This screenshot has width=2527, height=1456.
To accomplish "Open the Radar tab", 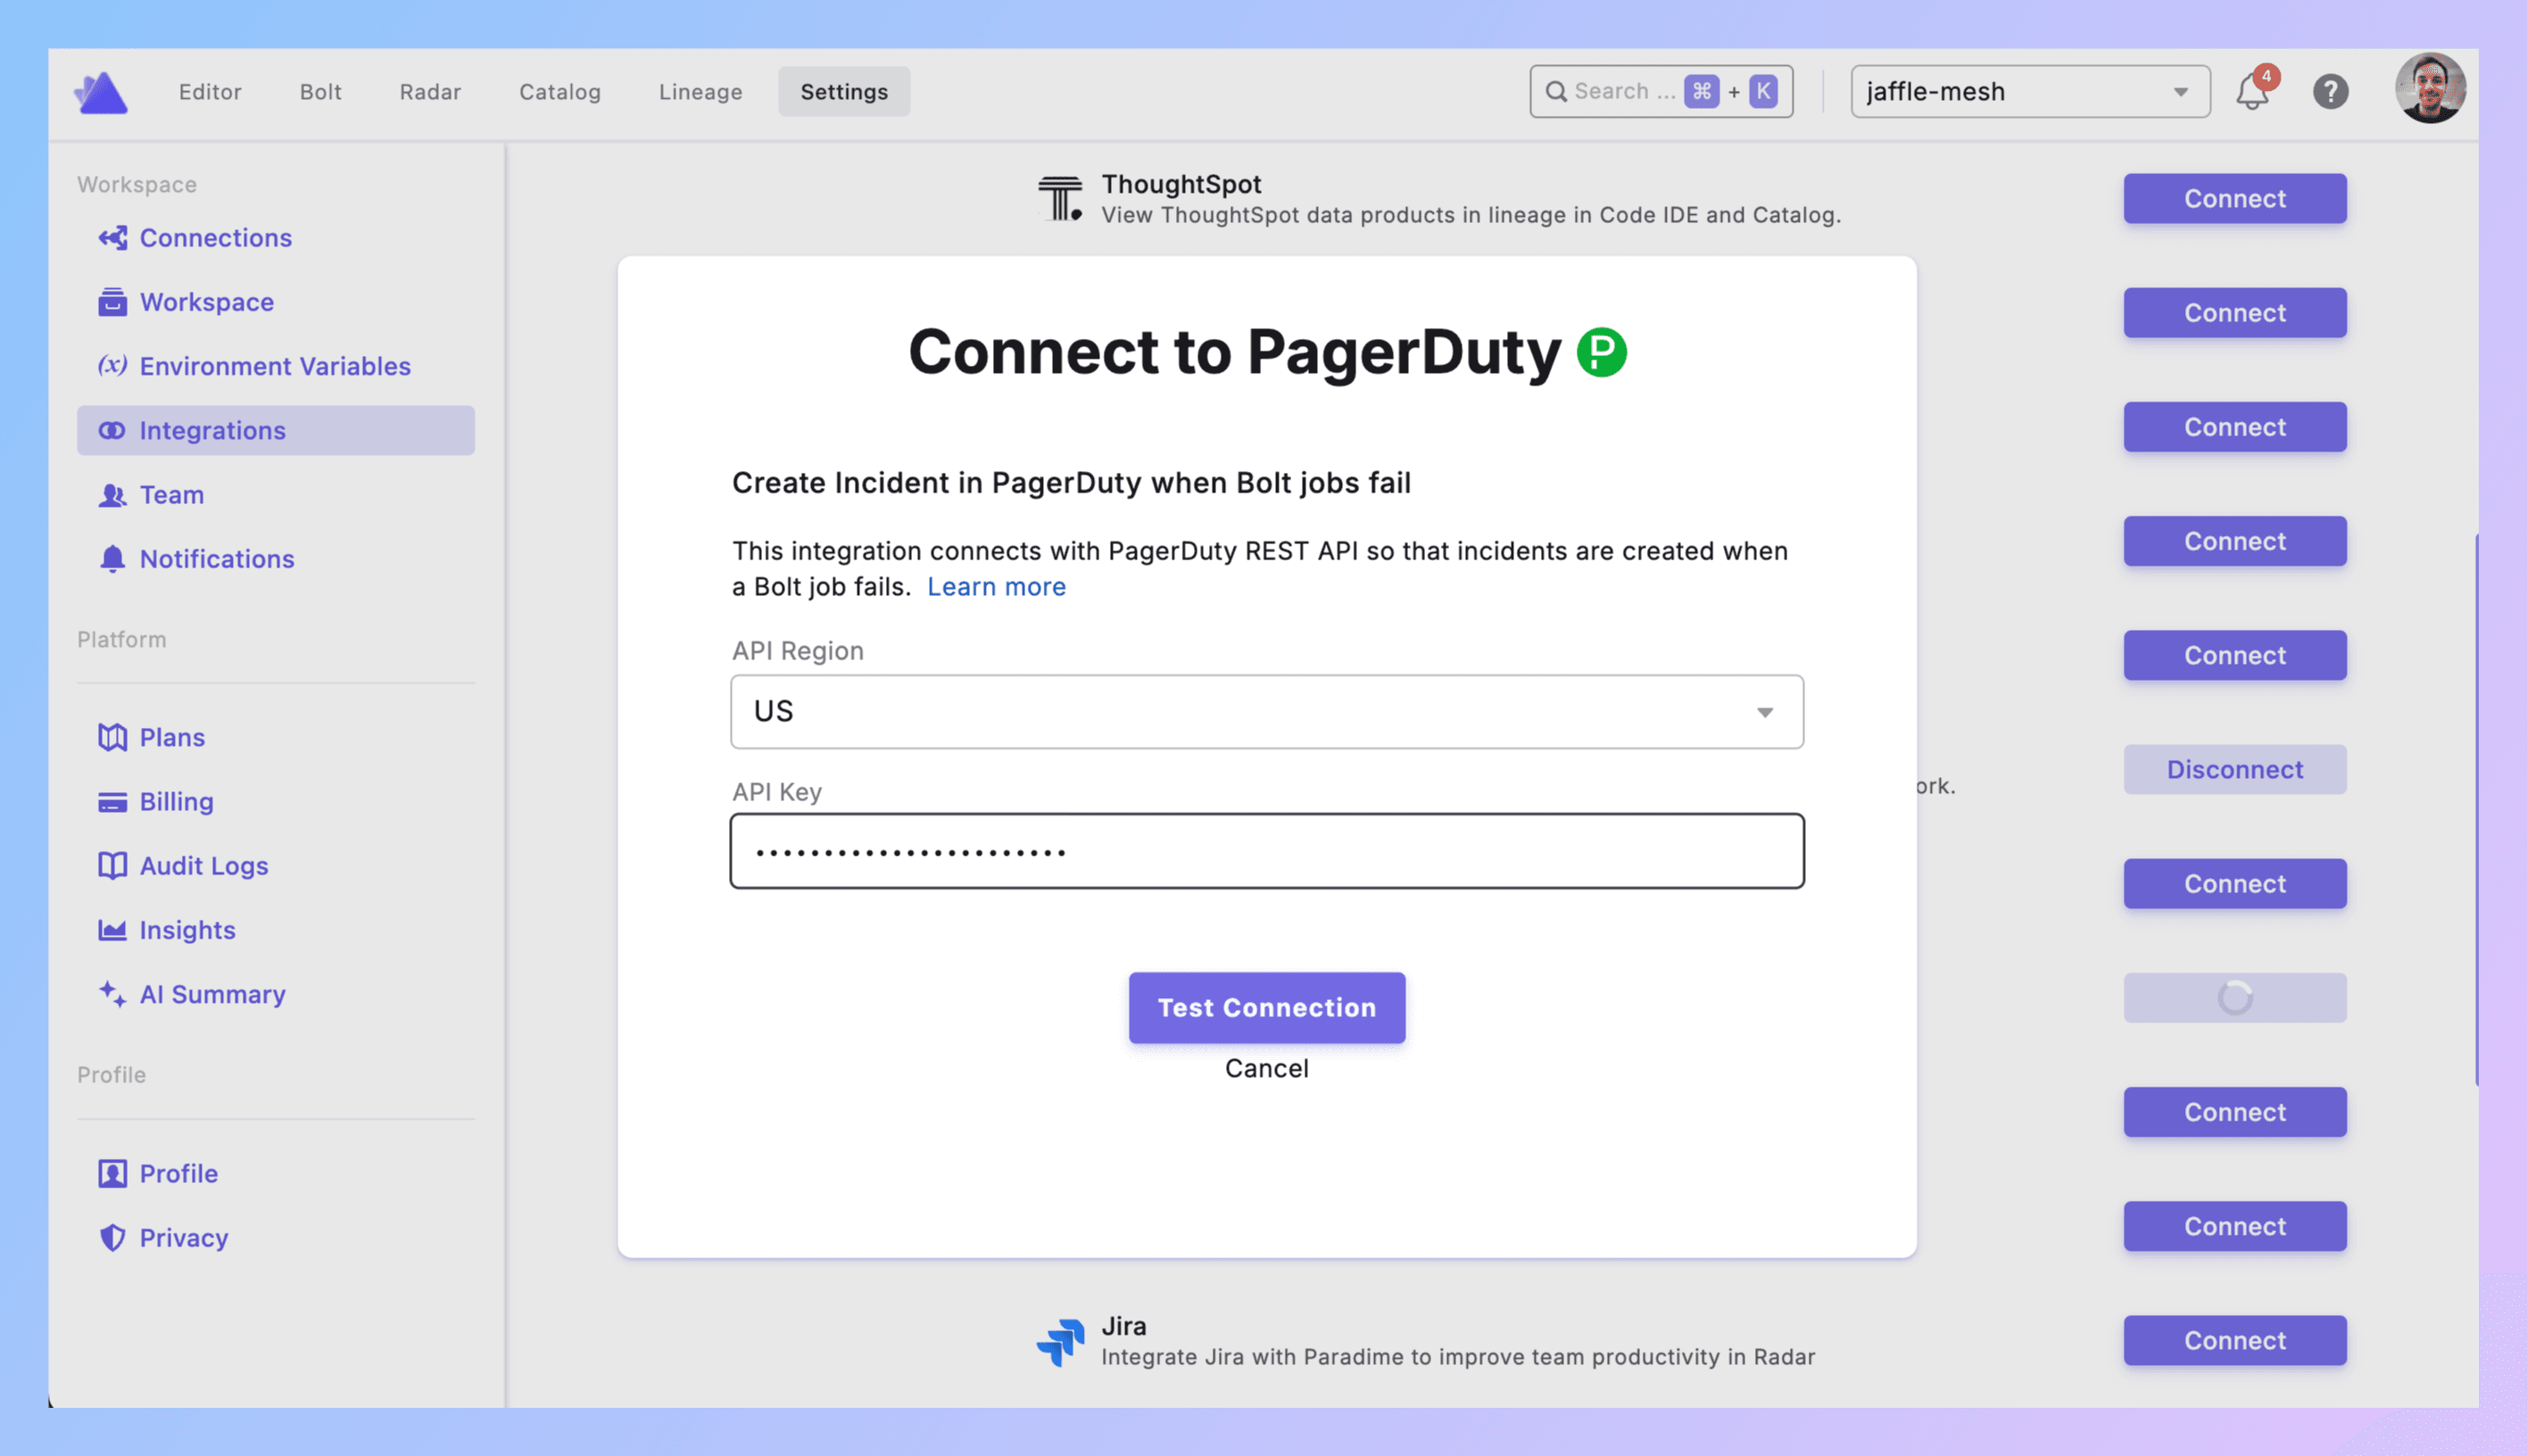I will [x=430, y=92].
